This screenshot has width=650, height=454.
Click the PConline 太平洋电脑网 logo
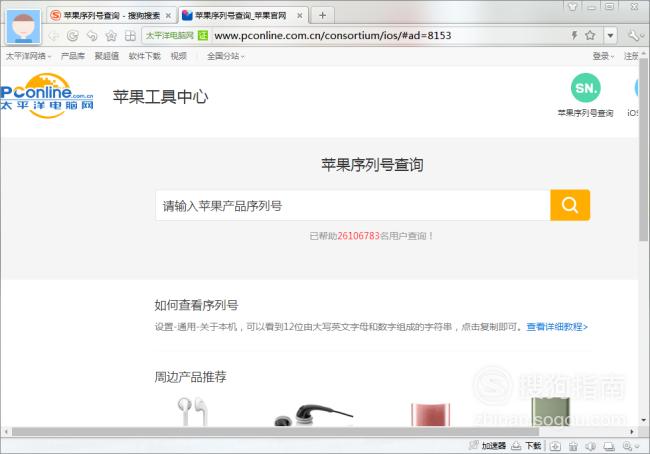click(x=47, y=96)
